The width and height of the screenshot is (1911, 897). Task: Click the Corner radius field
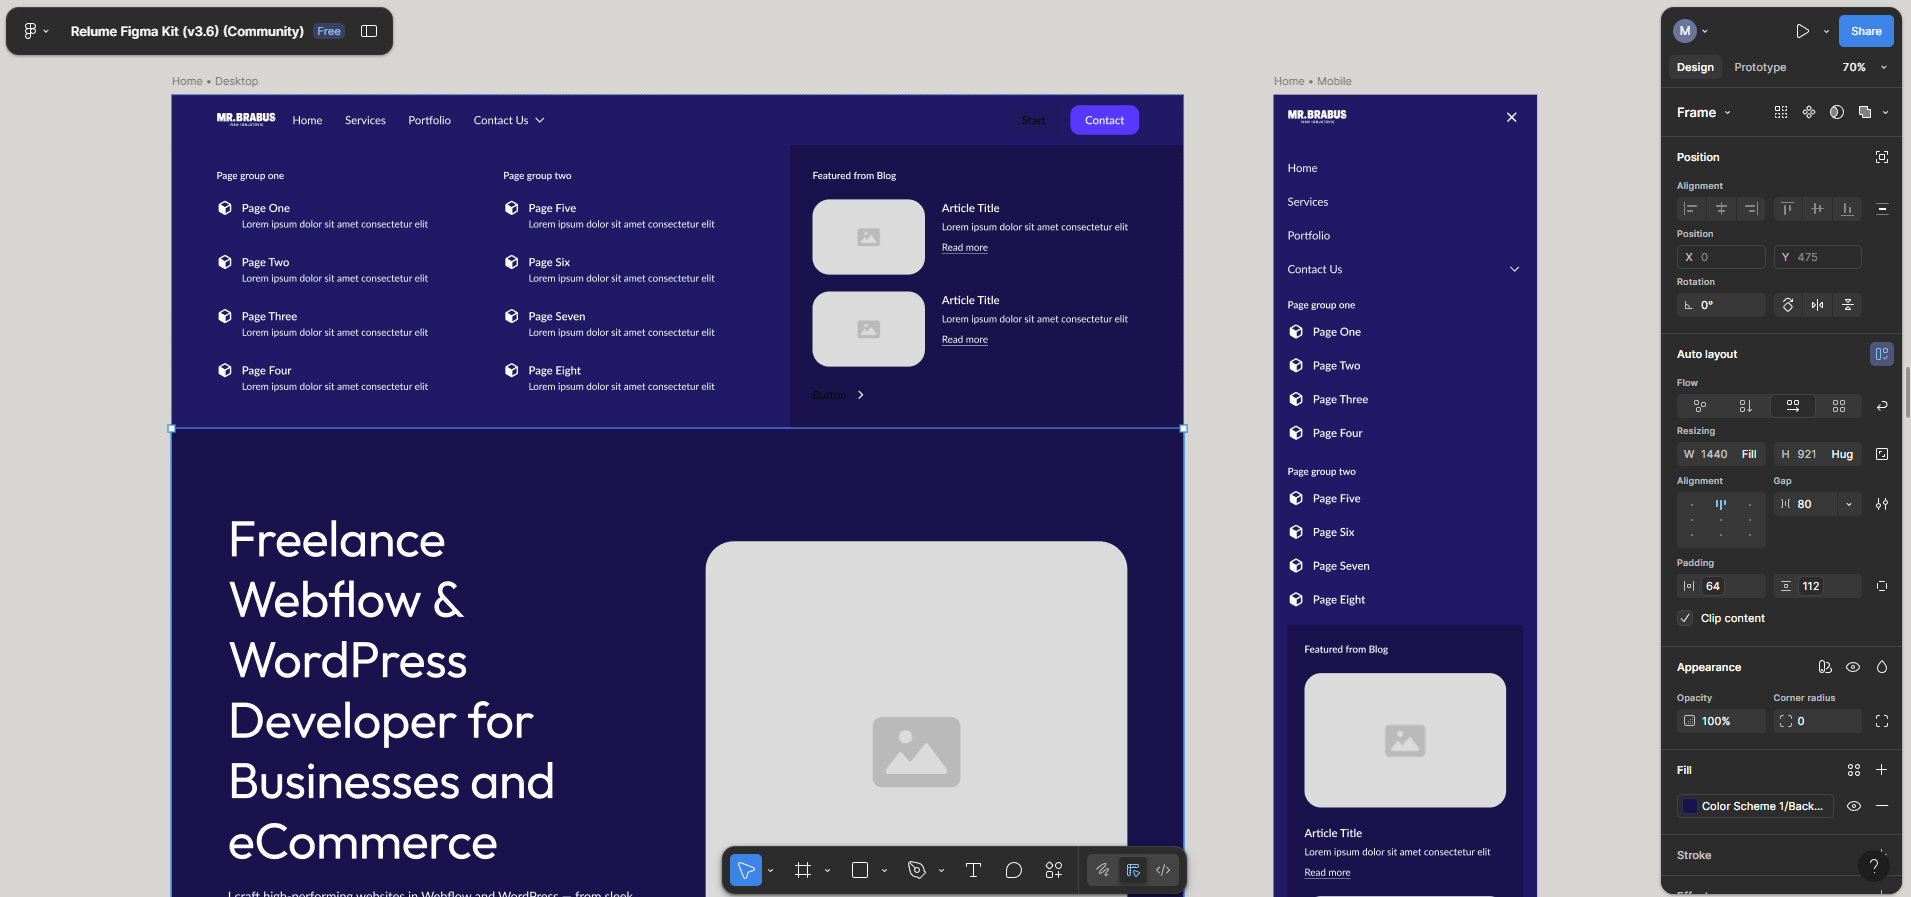coord(1817,721)
